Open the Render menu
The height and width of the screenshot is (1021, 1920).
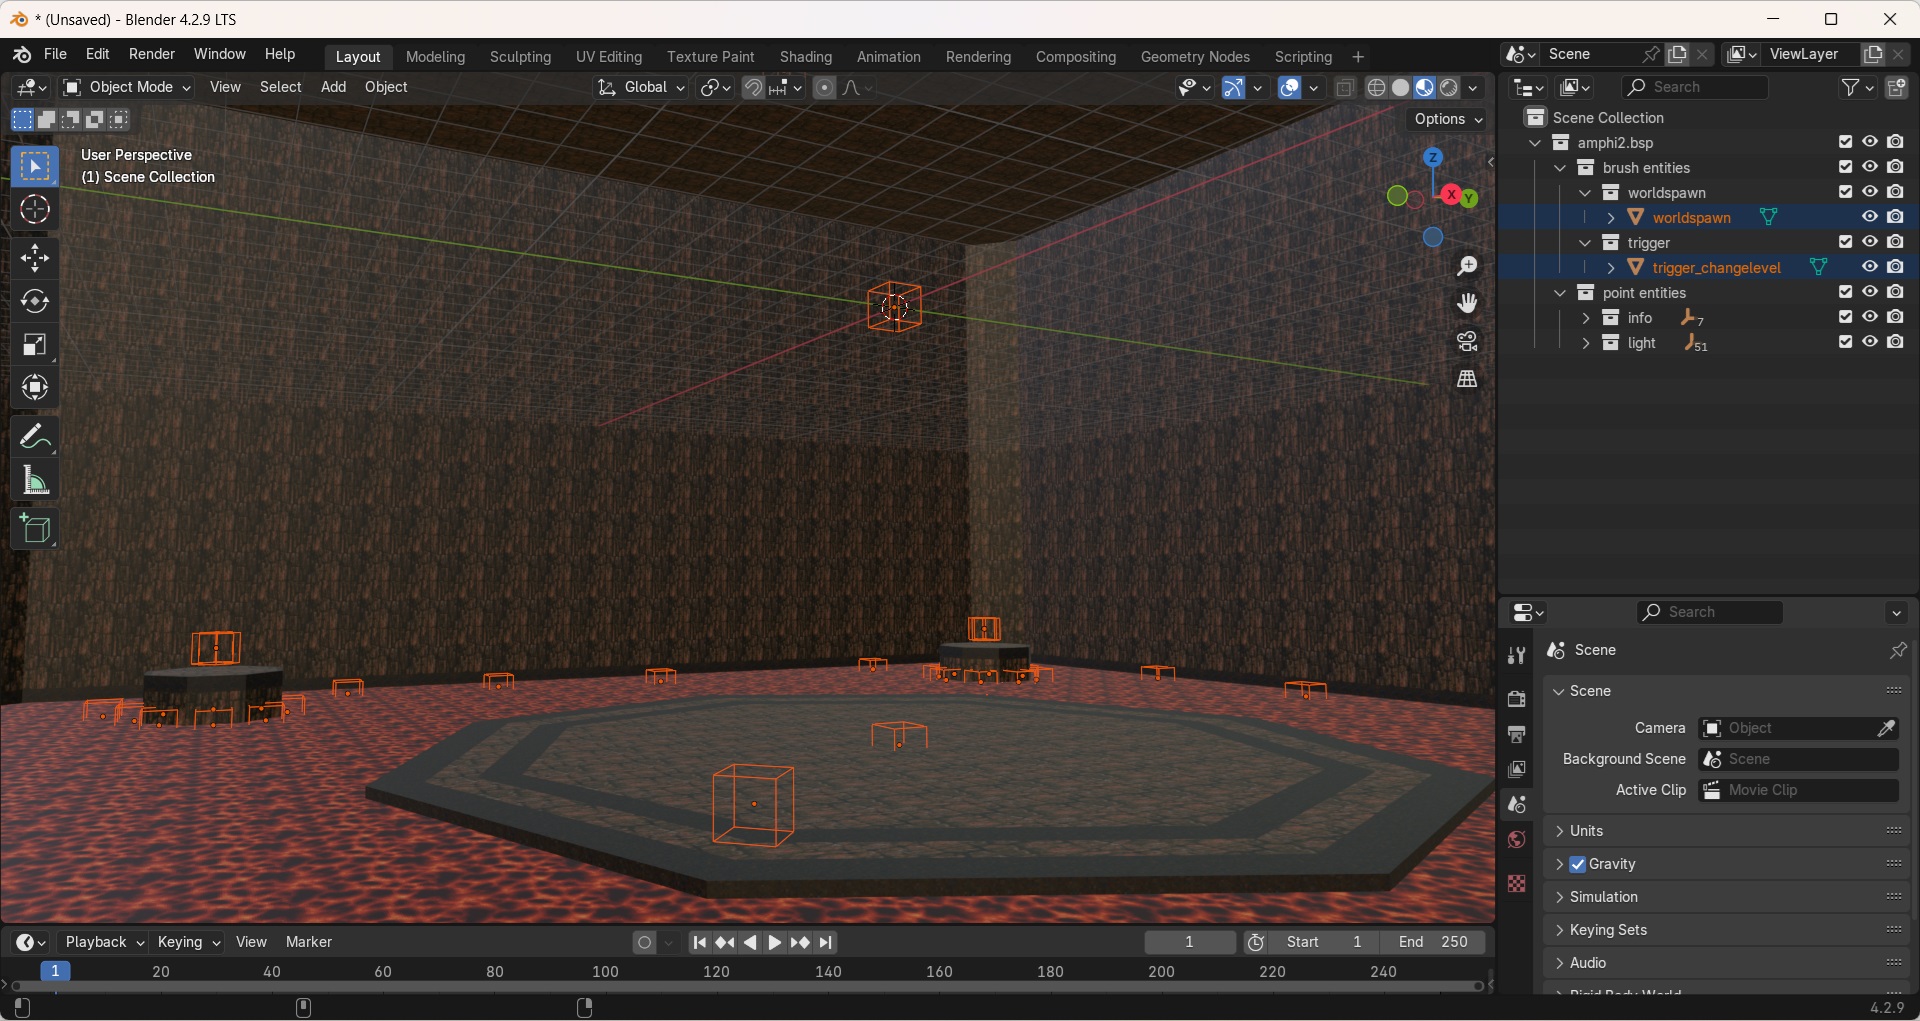coord(152,55)
